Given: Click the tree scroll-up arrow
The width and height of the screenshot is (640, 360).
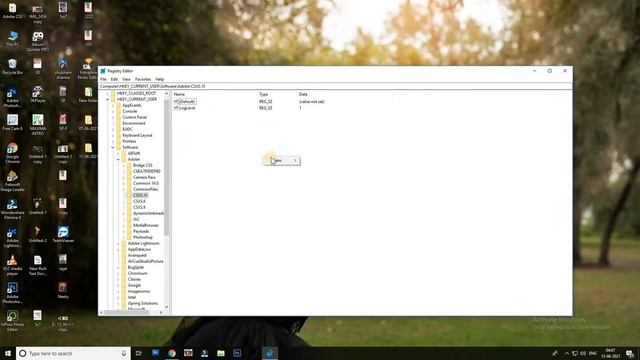Looking at the screenshot, I should [x=166, y=93].
